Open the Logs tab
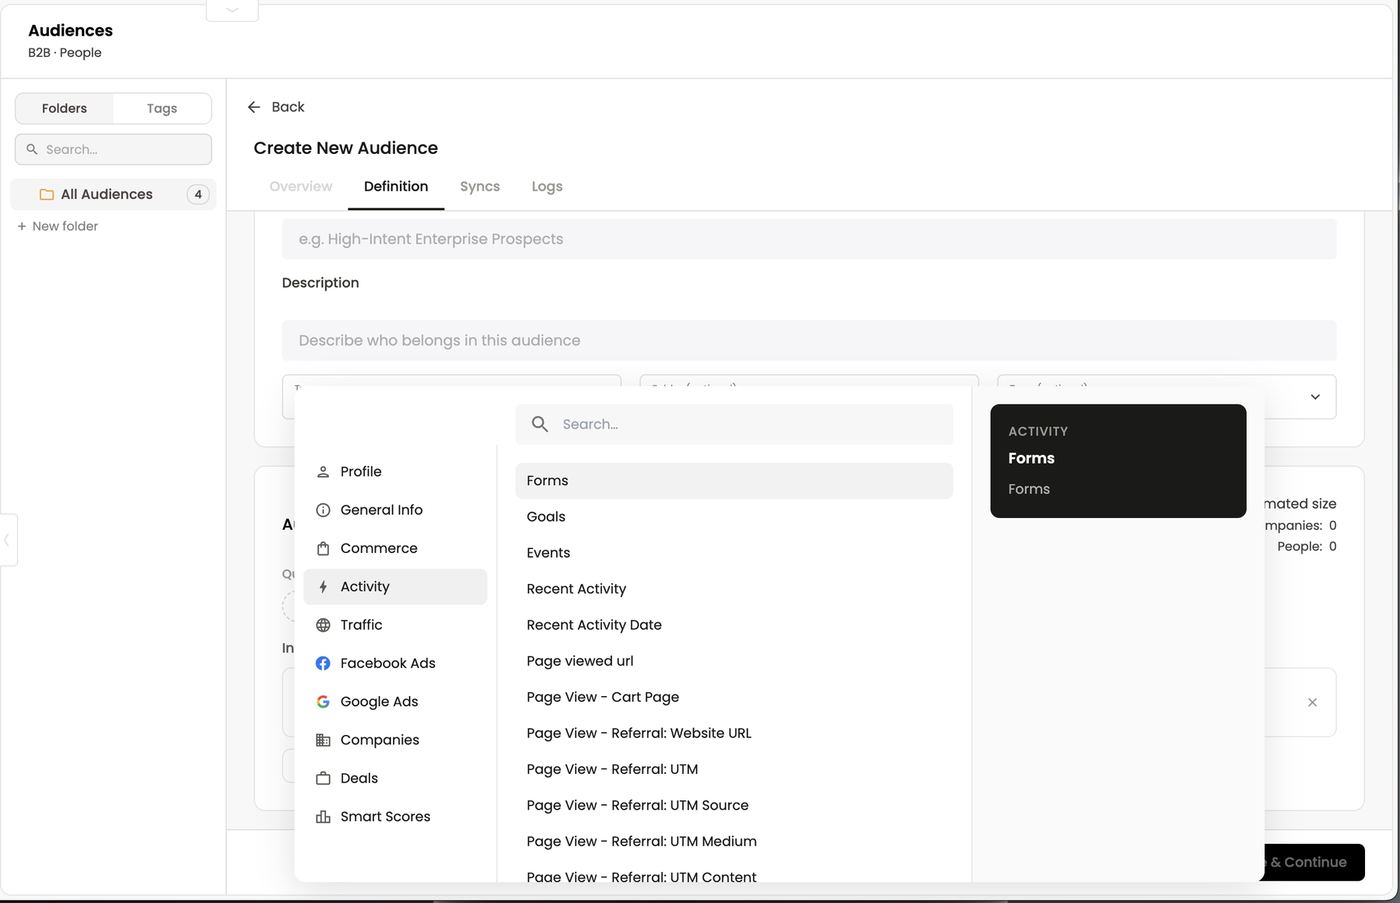The image size is (1400, 903). click(547, 186)
